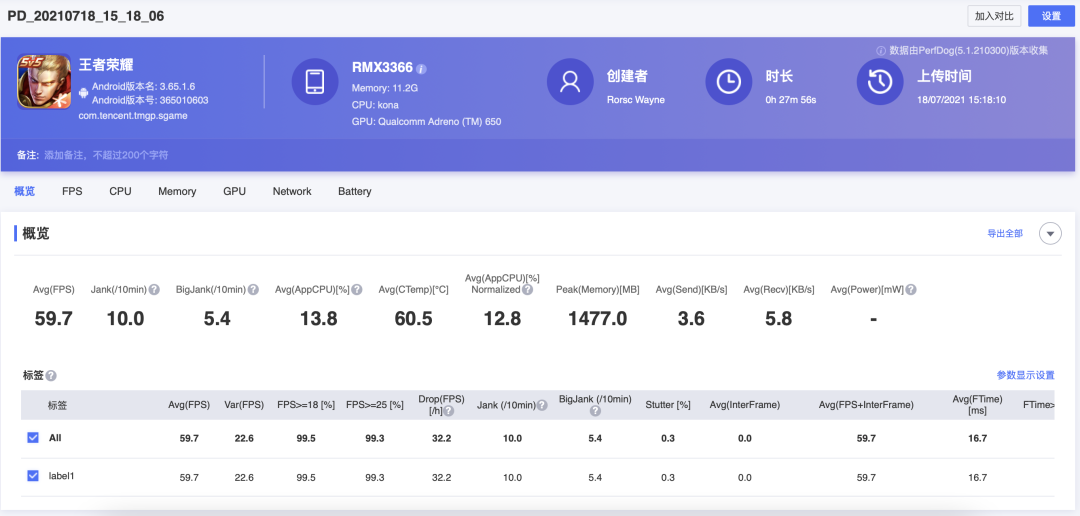Screen dimensions: 1080x516
Task: Select the Battery tab
Action: point(354,191)
